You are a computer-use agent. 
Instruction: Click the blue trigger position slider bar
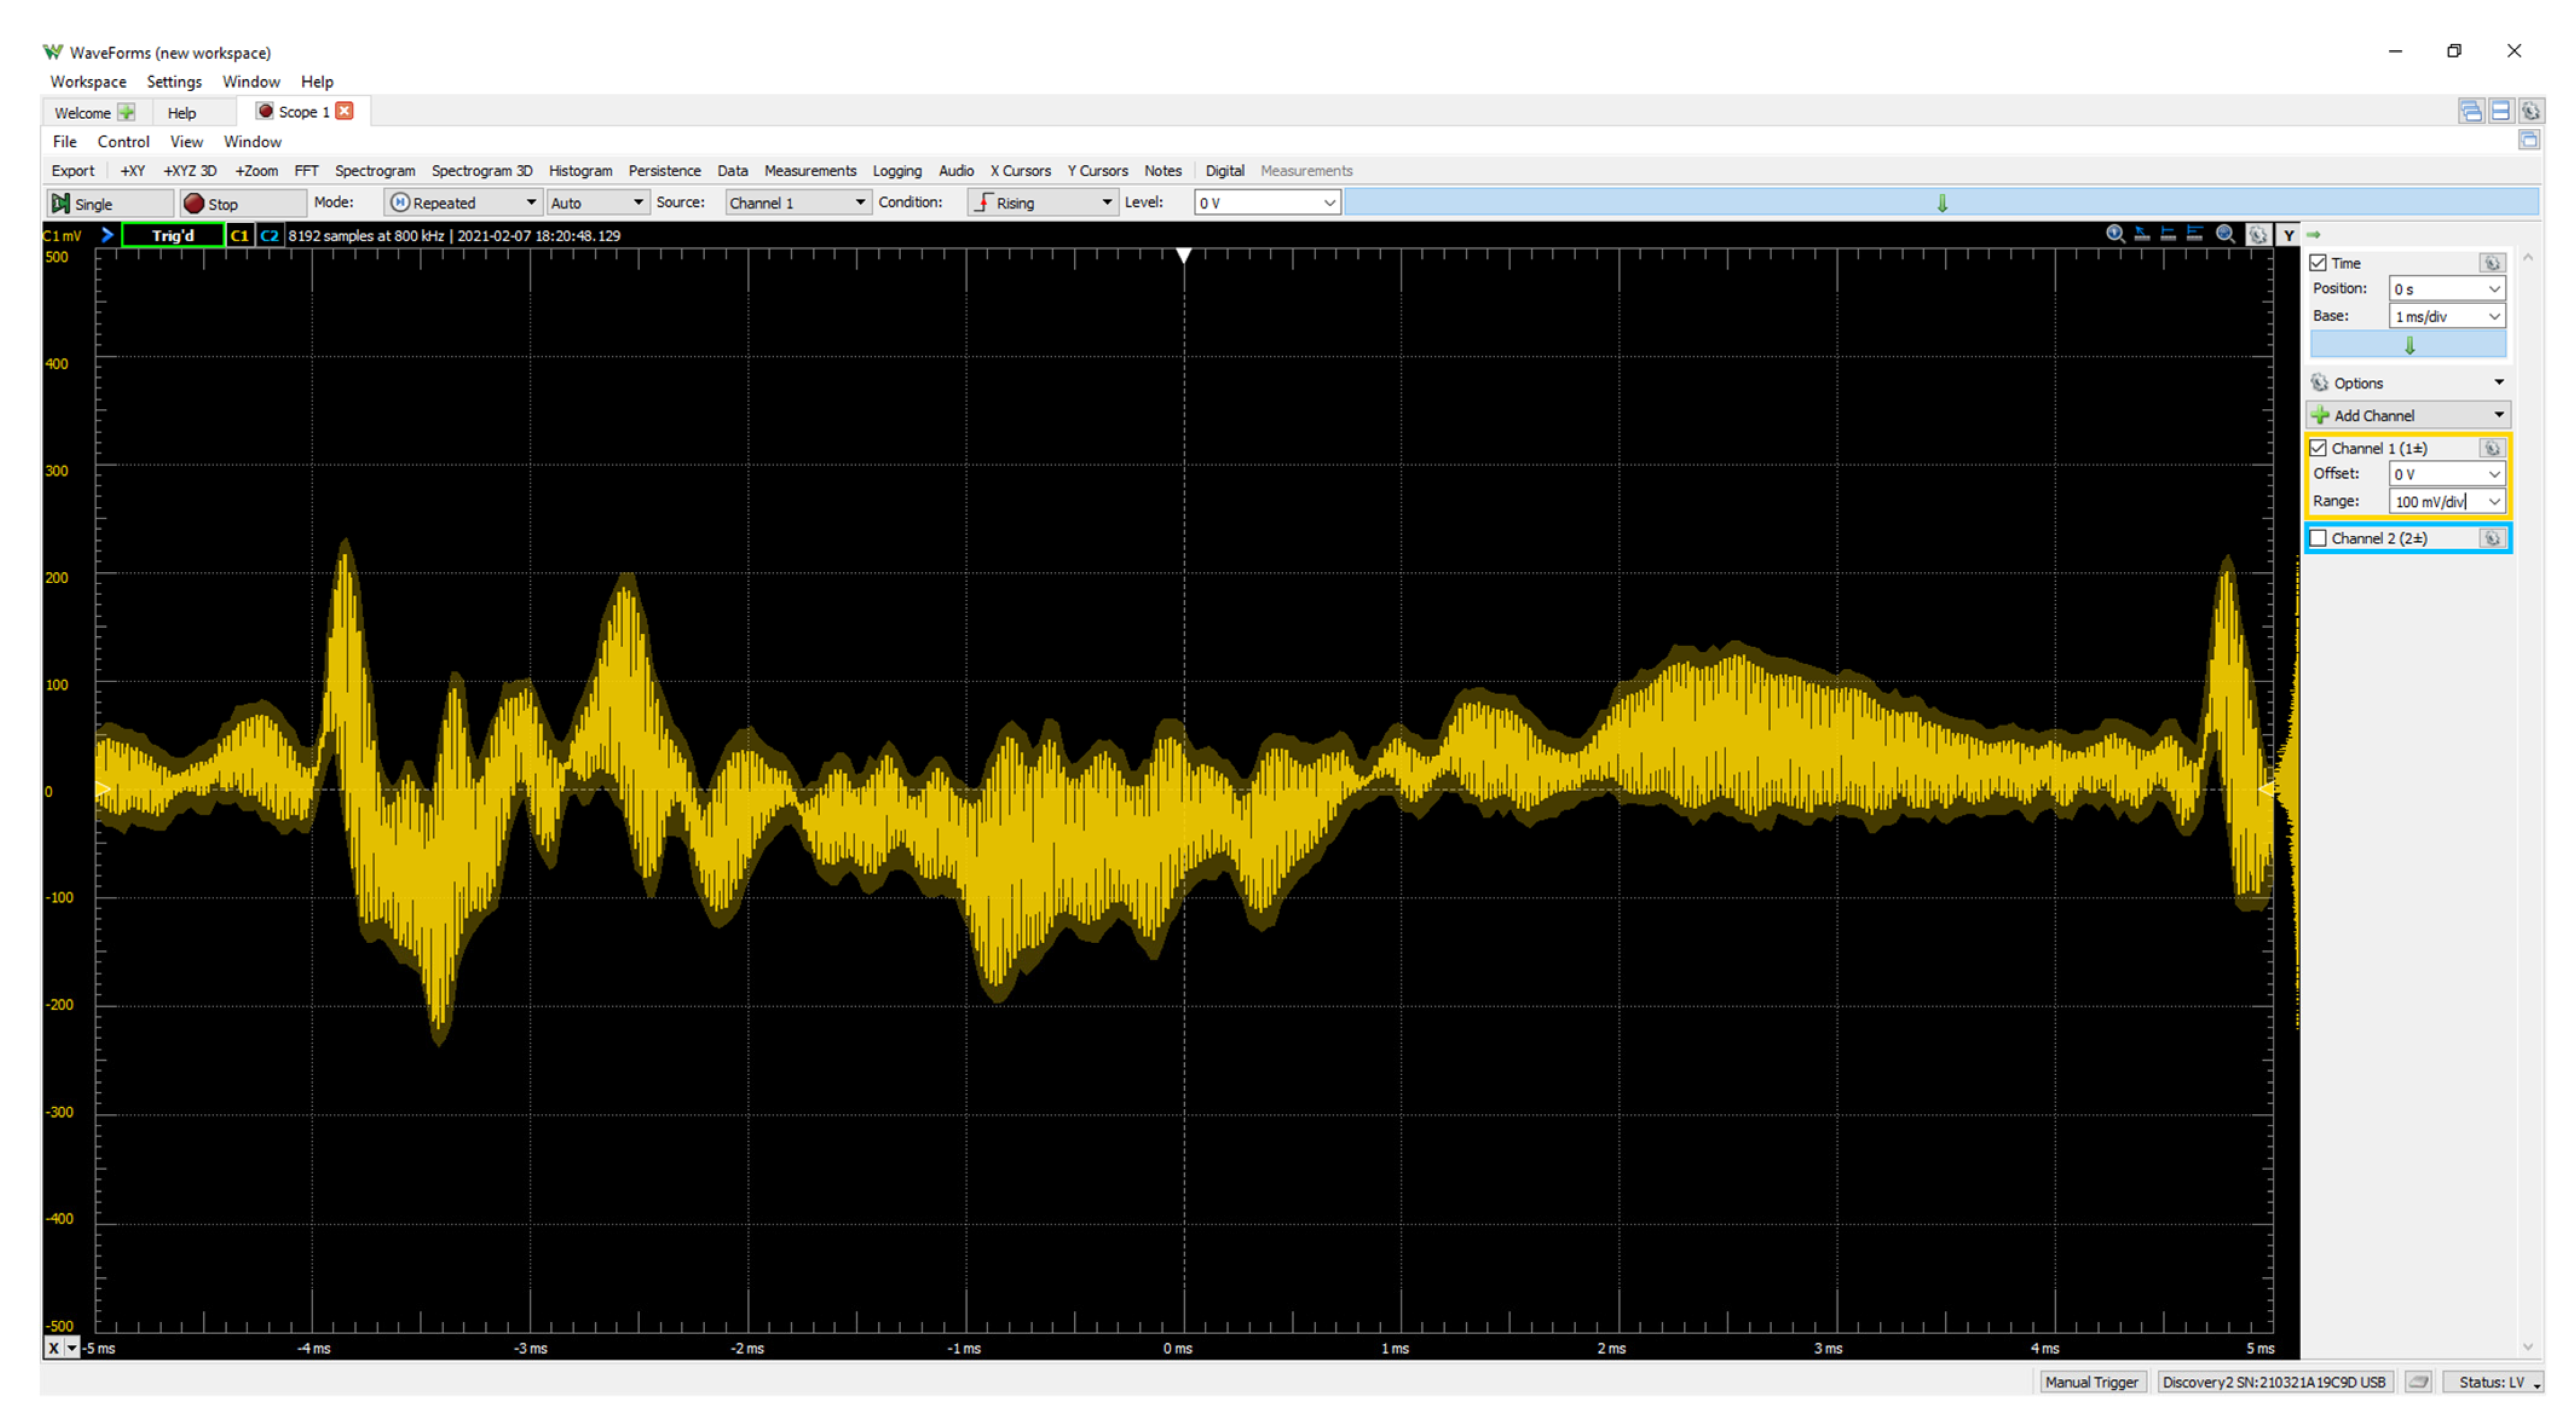click(x=1940, y=203)
